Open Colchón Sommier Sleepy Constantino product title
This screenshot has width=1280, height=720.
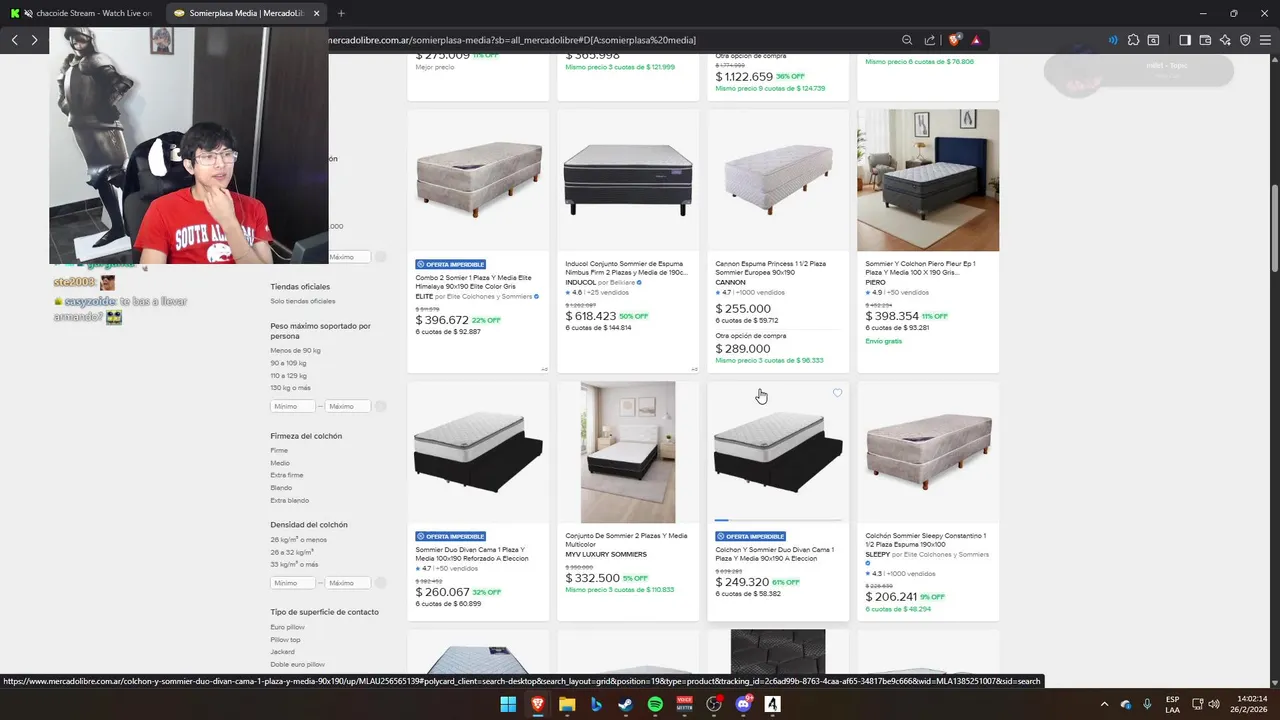click(x=926, y=539)
